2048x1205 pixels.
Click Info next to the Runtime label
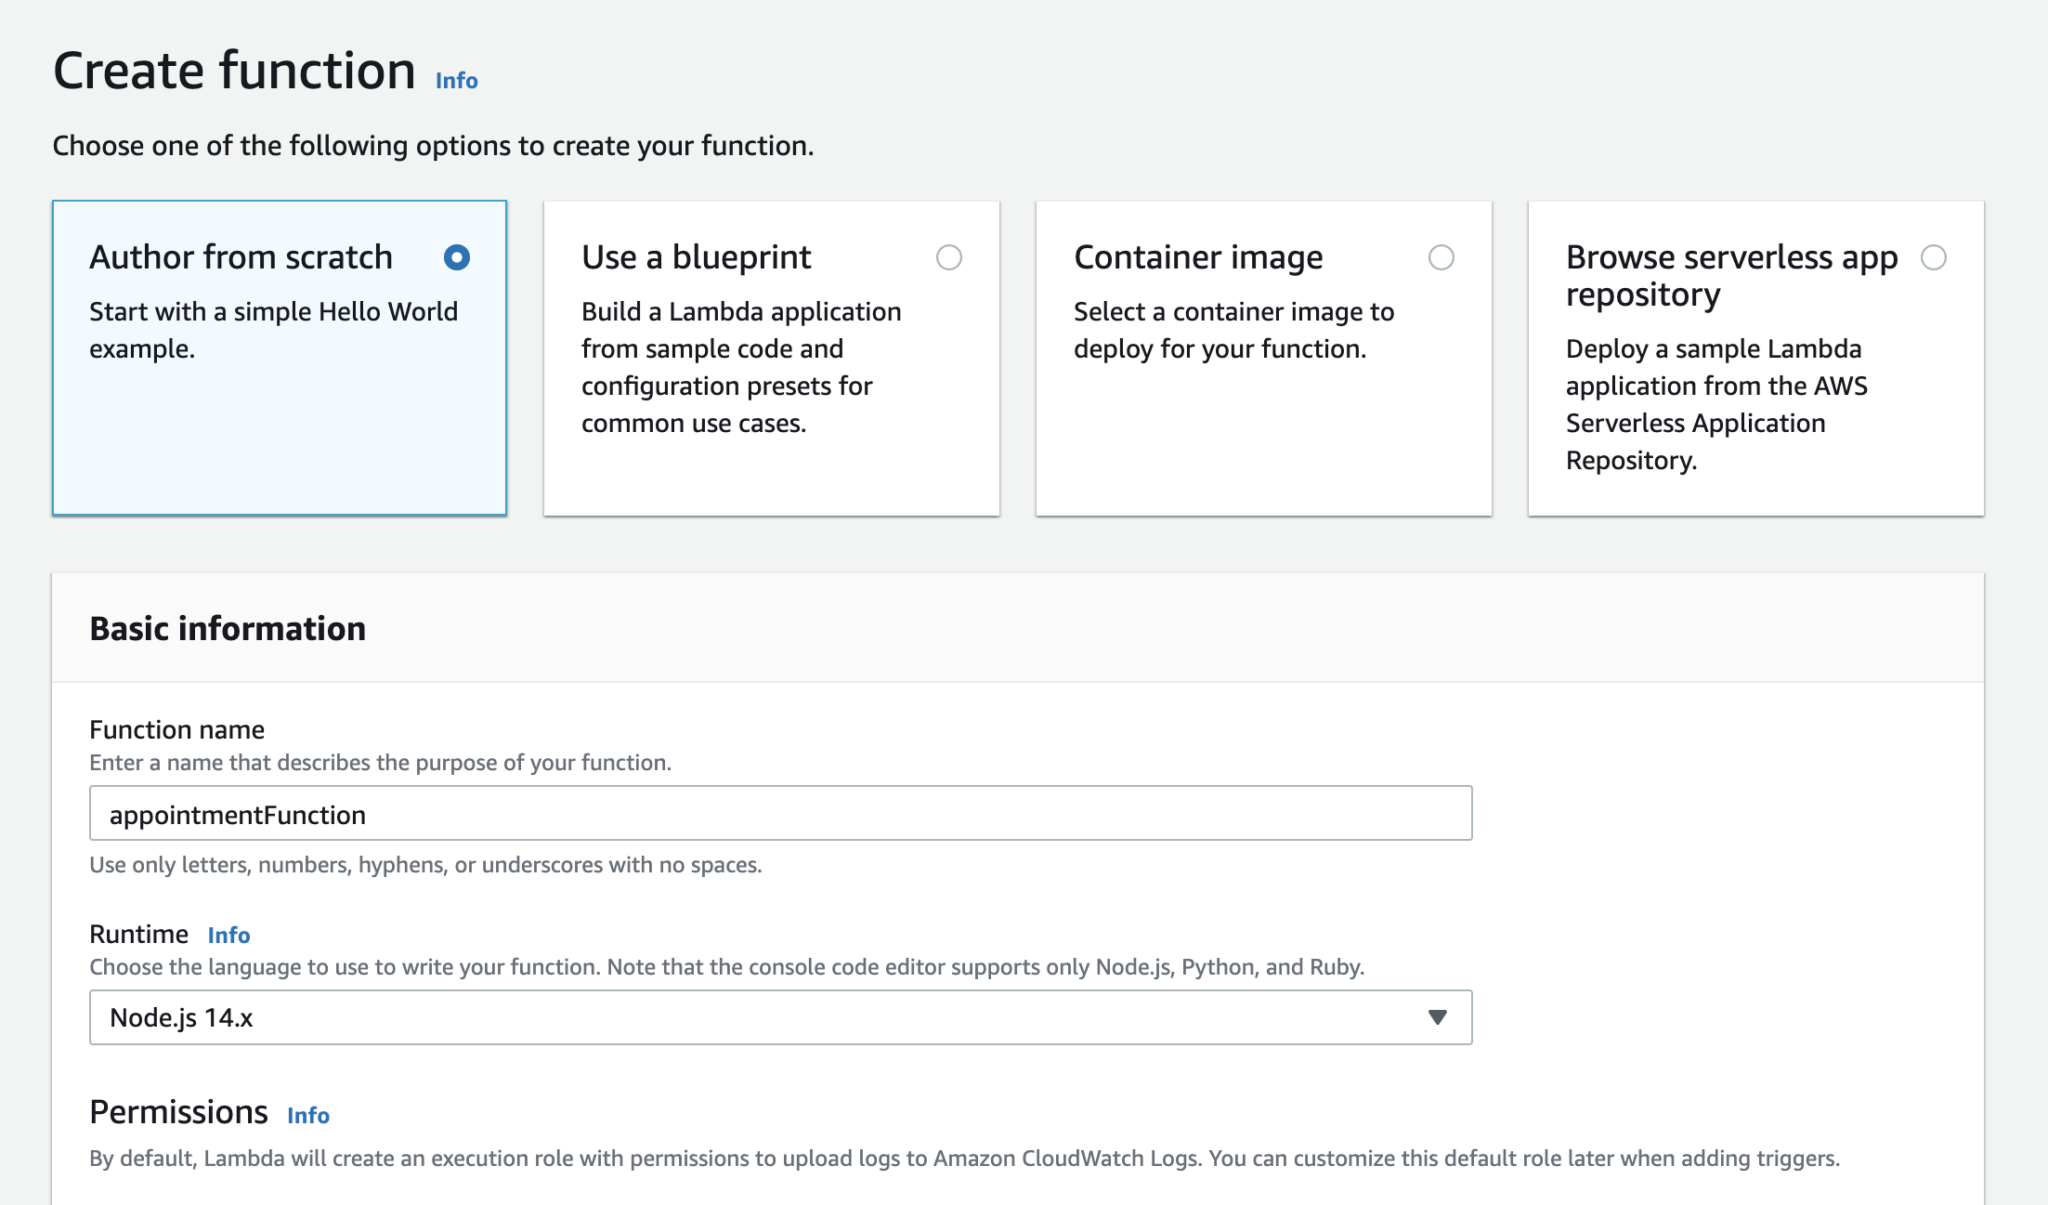pyautogui.click(x=228, y=935)
